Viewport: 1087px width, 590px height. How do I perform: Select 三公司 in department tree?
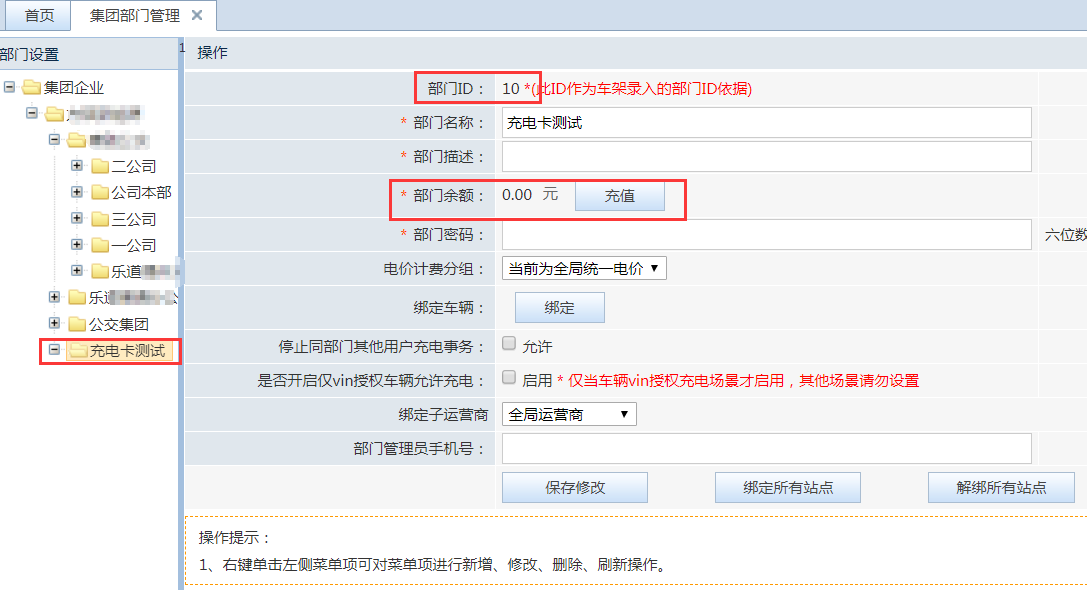134,219
